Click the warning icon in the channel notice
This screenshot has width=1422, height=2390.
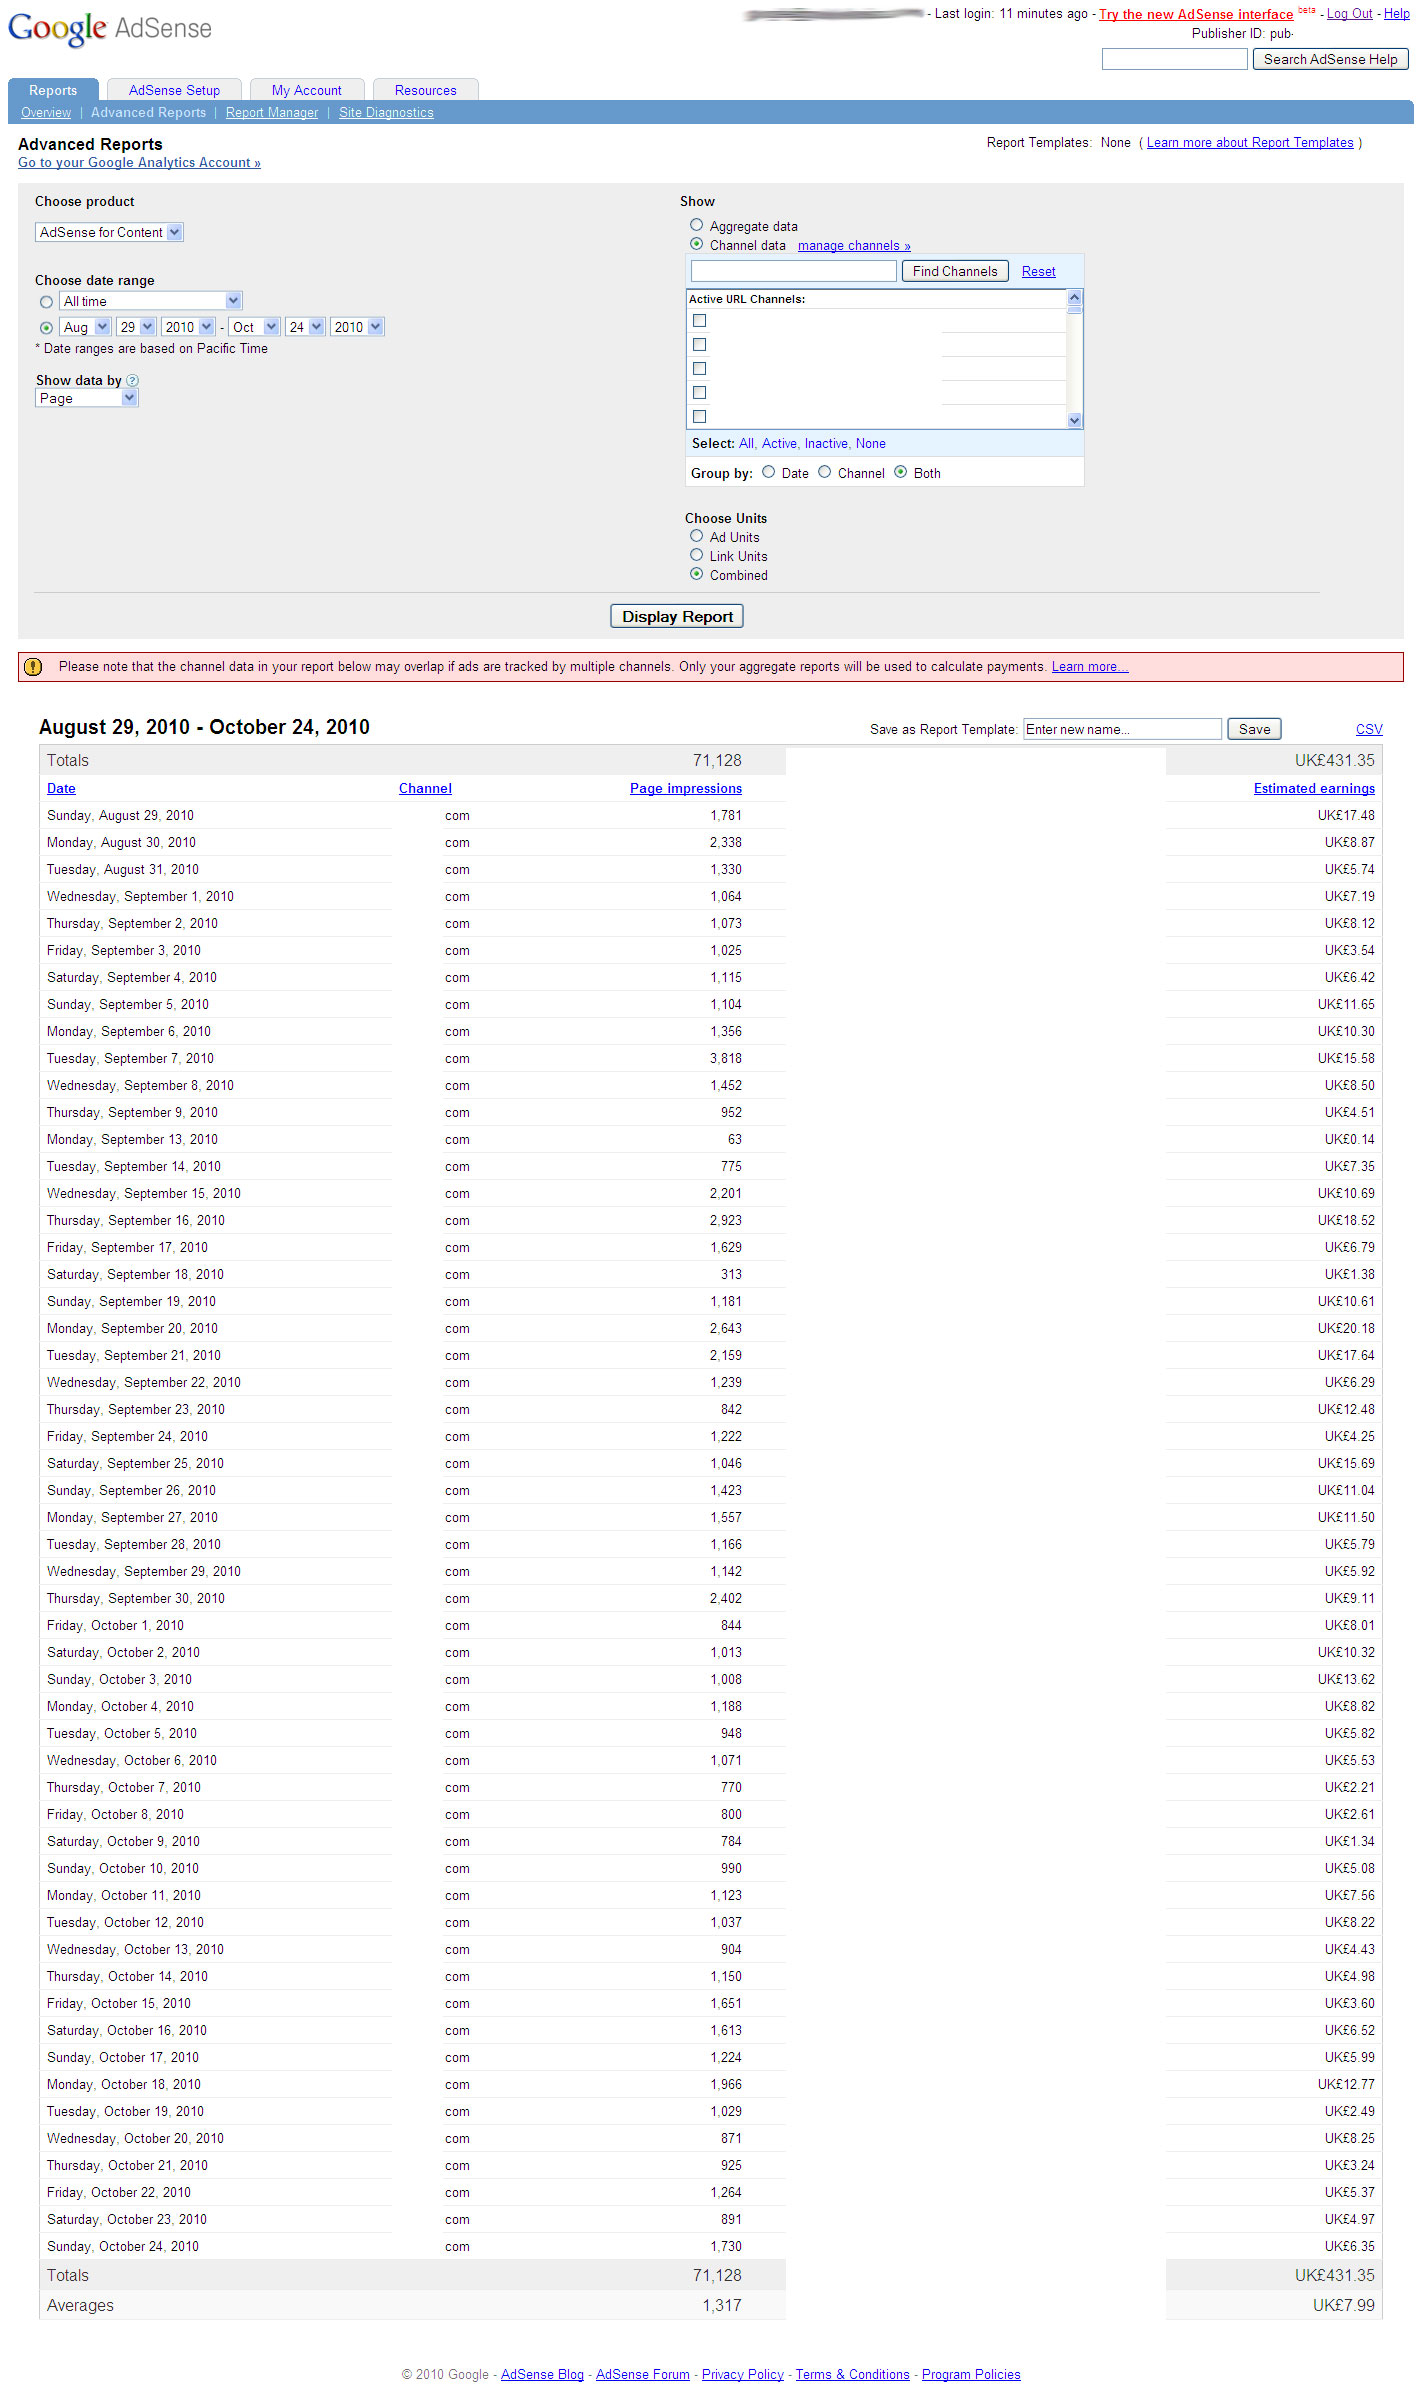coord(33,667)
